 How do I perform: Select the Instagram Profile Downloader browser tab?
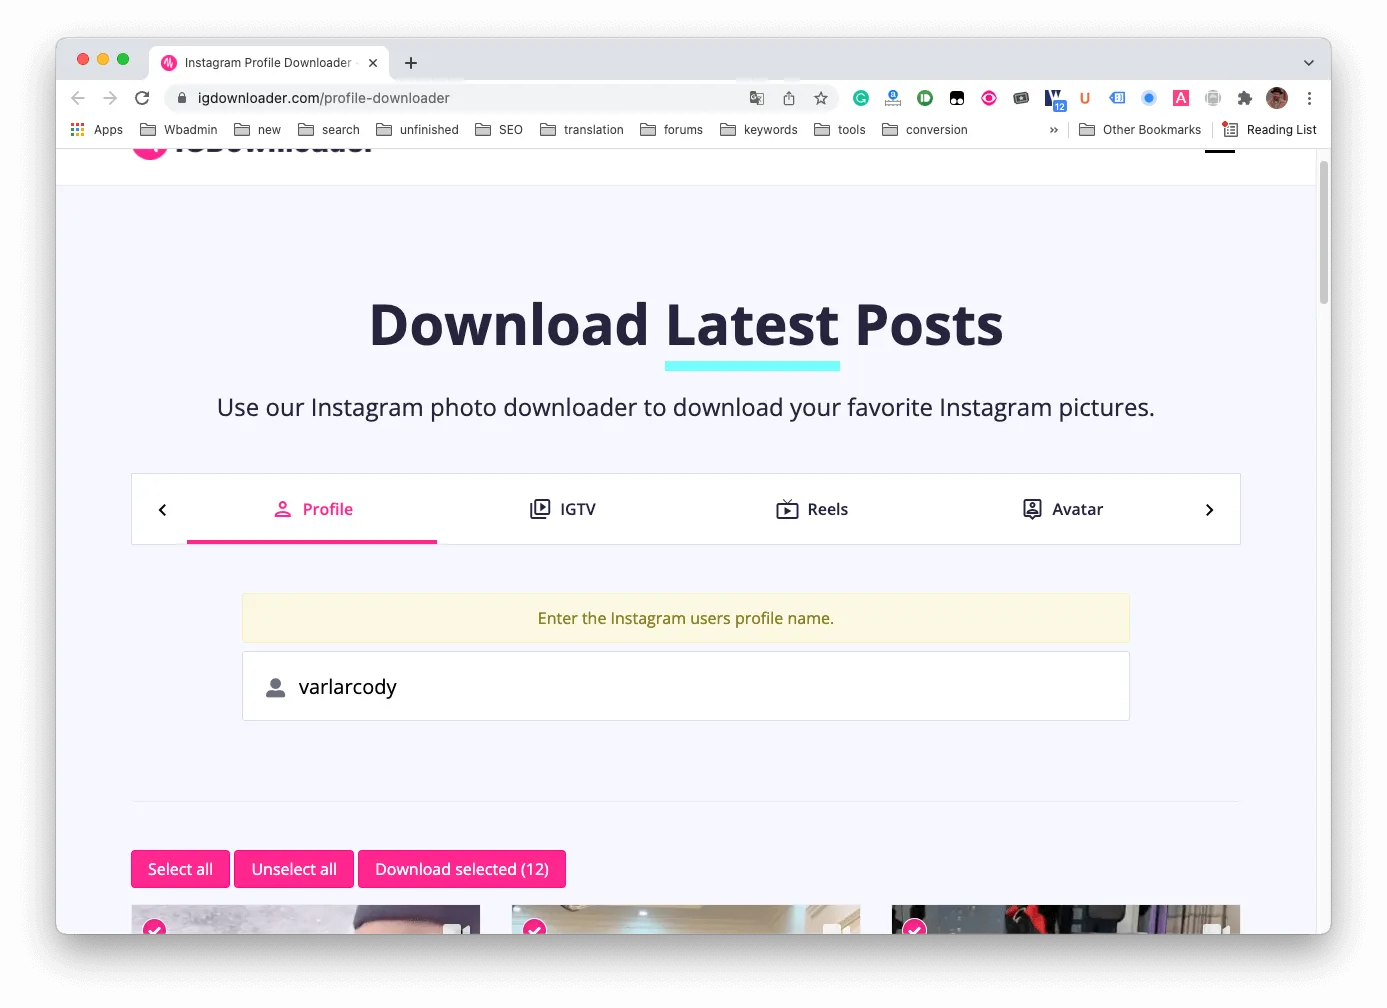(268, 63)
